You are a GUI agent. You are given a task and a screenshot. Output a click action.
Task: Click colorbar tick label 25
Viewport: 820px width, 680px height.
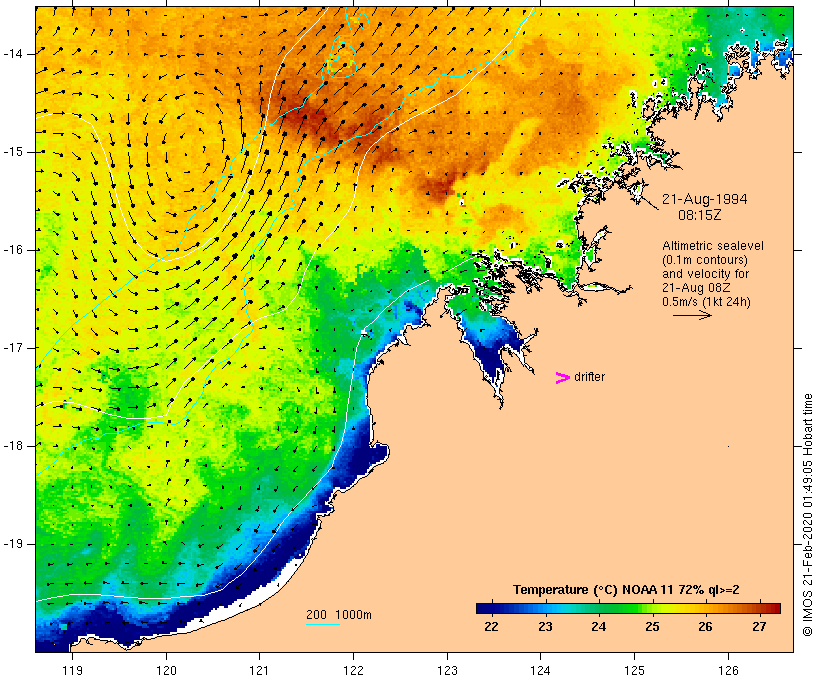(x=652, y=626)
